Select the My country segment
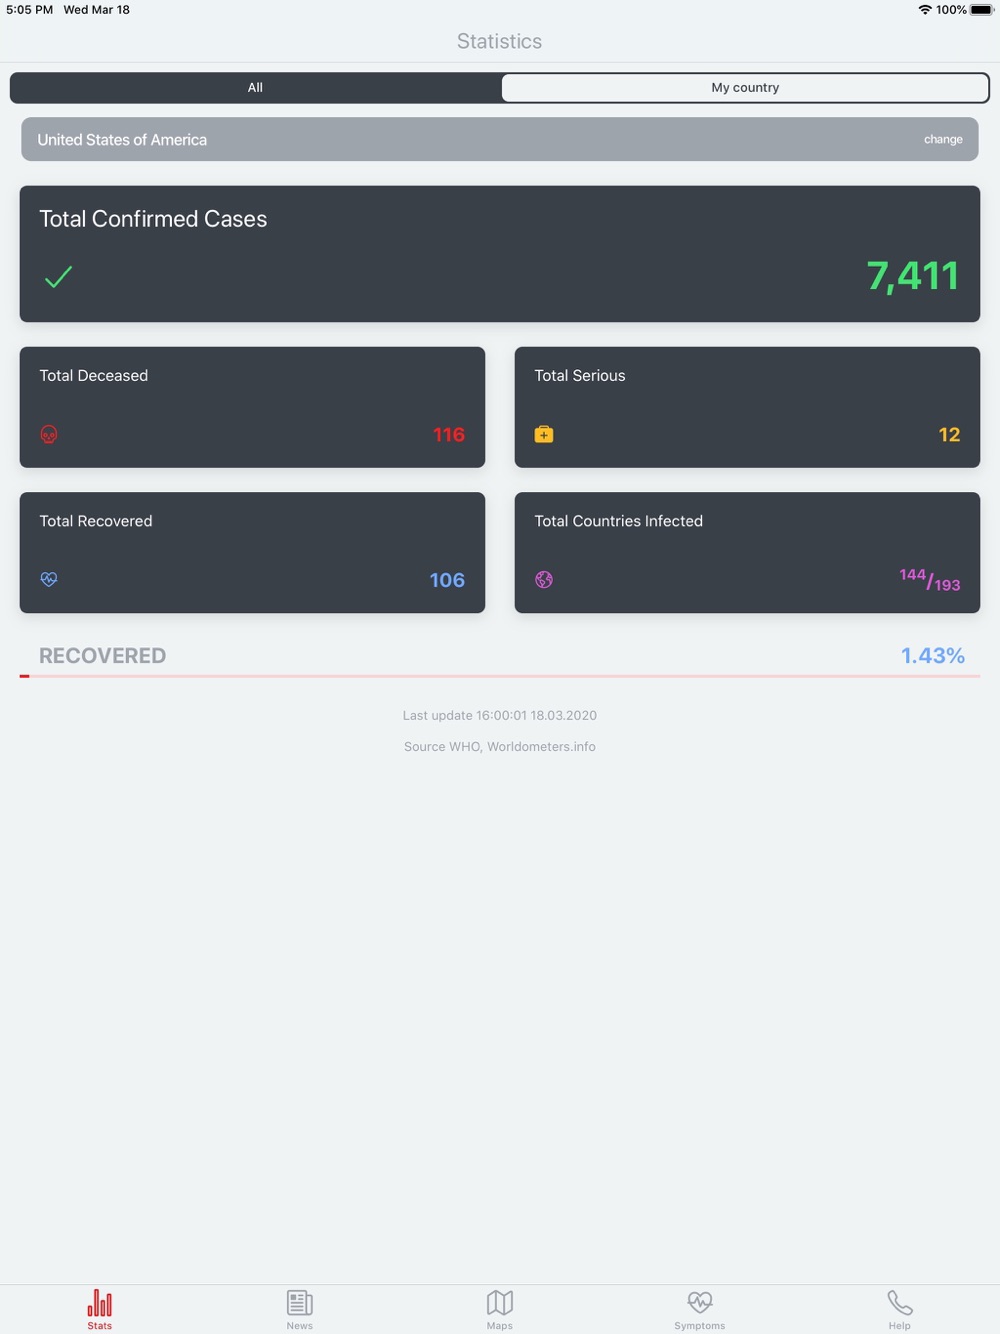 pyautogui.click(x=745, y=88)
